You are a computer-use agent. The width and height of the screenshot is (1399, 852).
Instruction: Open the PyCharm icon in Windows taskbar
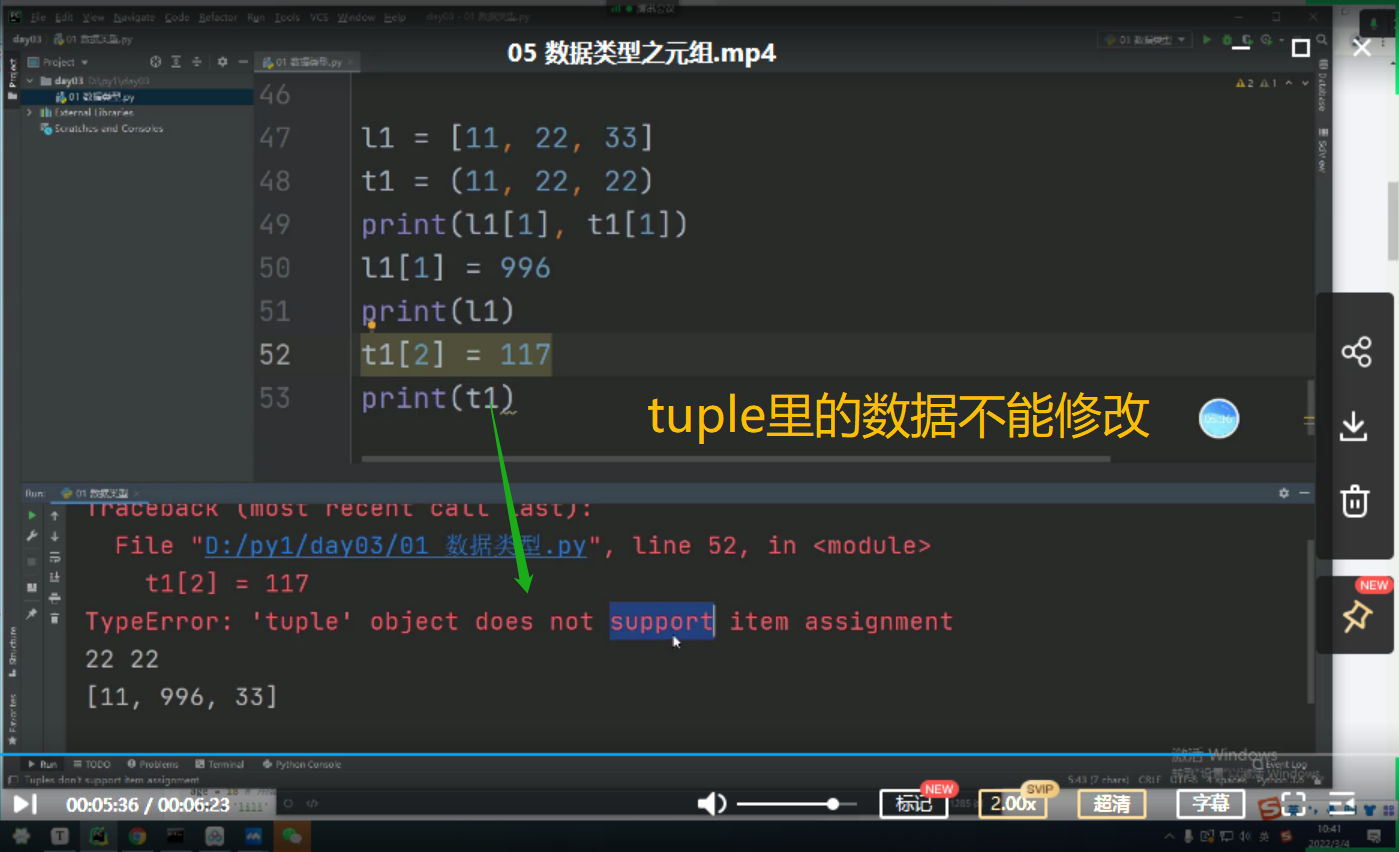[98, 836]
